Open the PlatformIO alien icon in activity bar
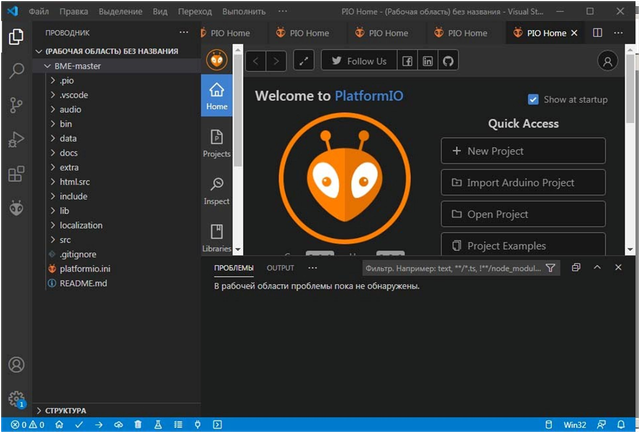Image resolution: width=640 pixels, height=433 pixels. coord(16,208)
